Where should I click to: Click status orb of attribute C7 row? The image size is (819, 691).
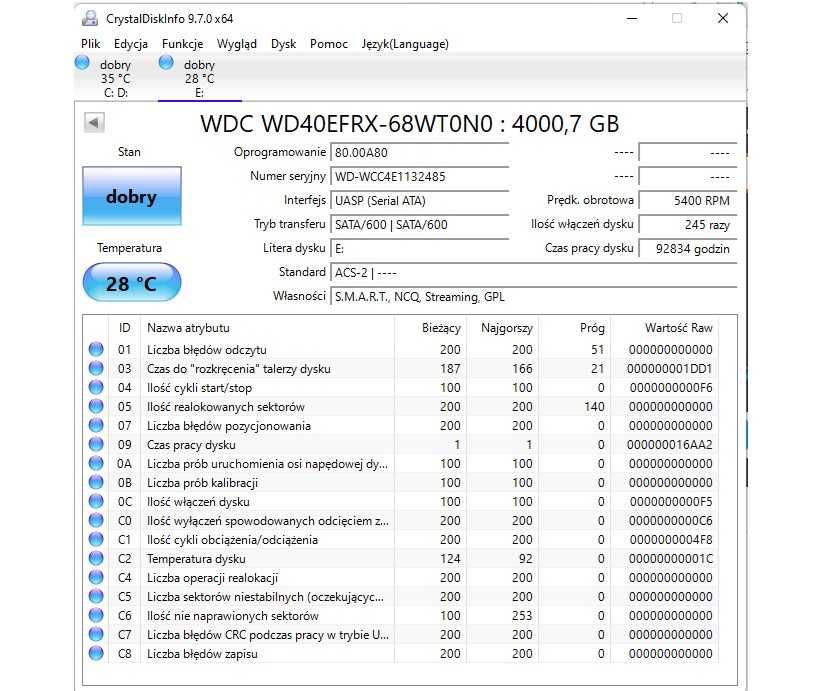pos(96,634)
